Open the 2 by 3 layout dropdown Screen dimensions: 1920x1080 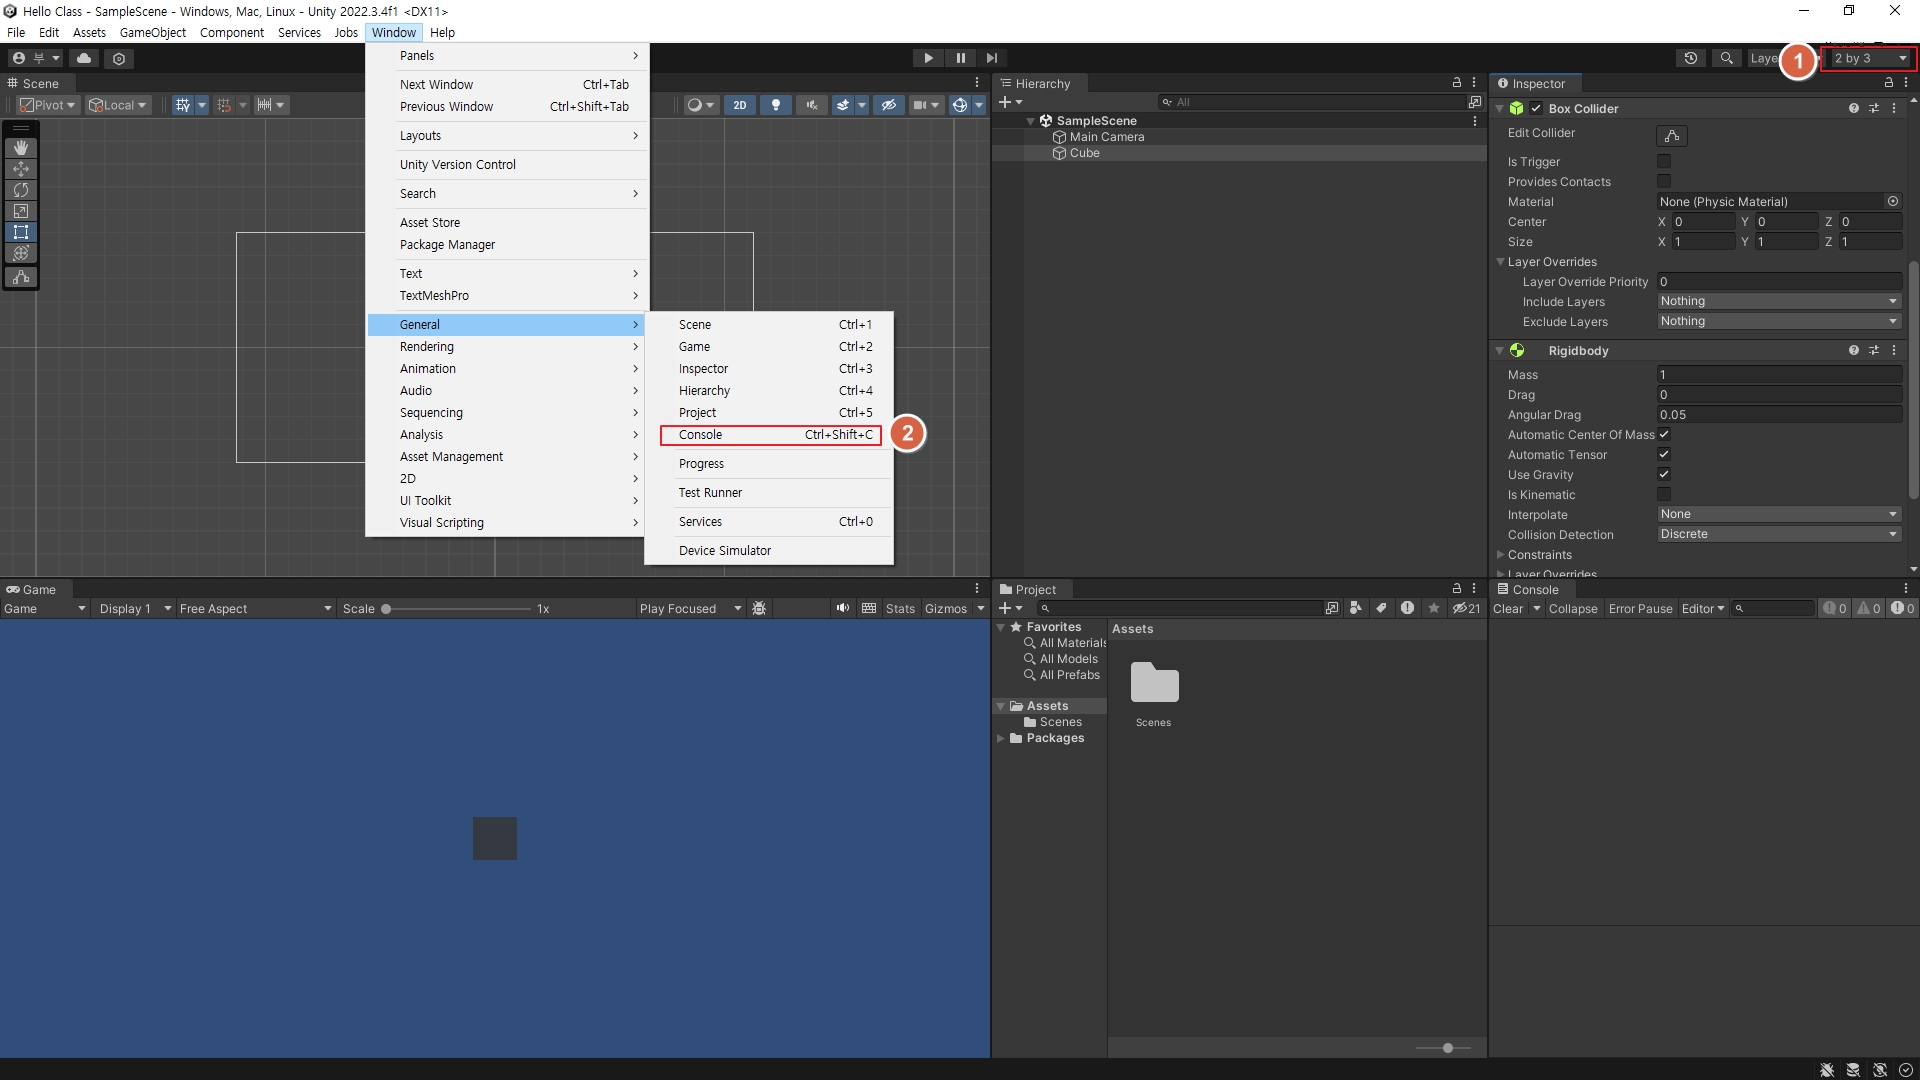1869,58
